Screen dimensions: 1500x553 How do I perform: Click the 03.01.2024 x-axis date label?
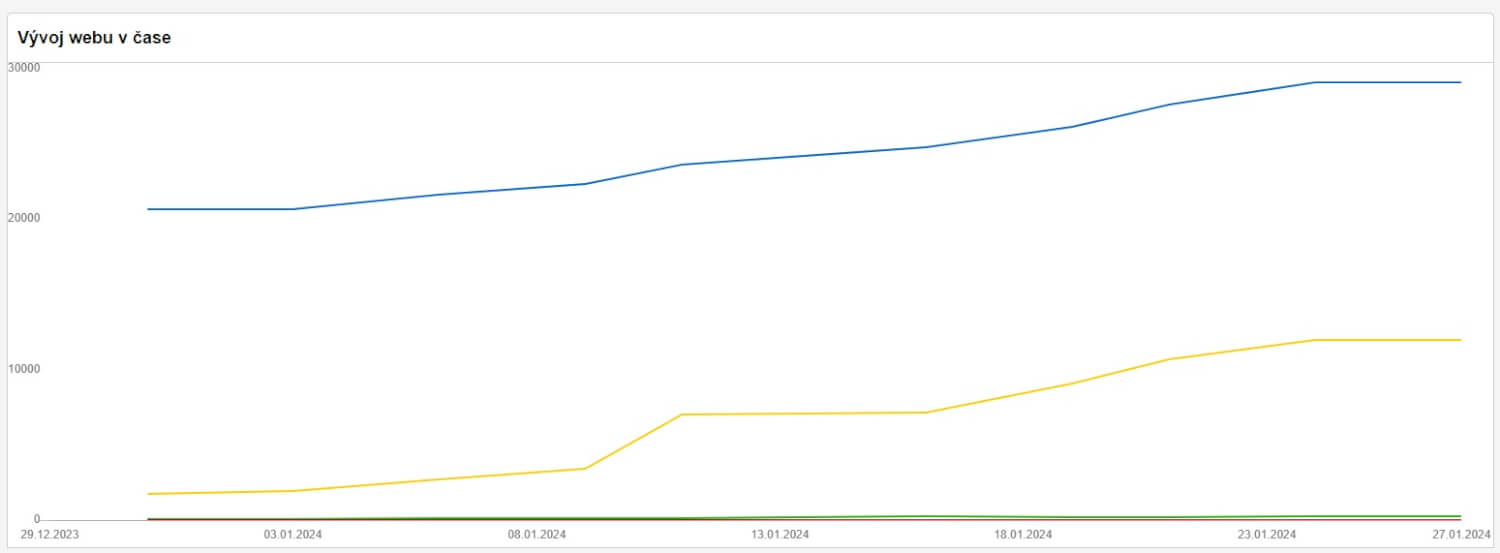[x=293, y=534]
